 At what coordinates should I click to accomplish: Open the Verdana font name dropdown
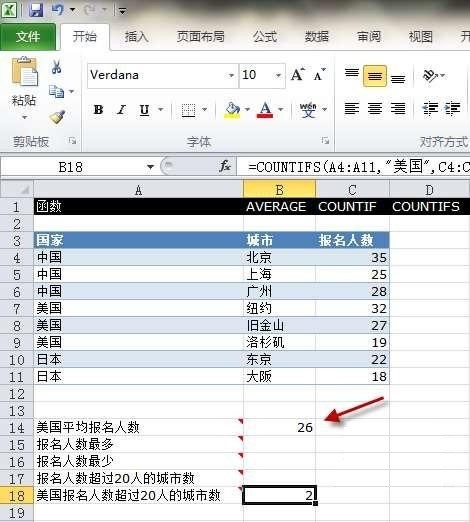pos(231,76)
